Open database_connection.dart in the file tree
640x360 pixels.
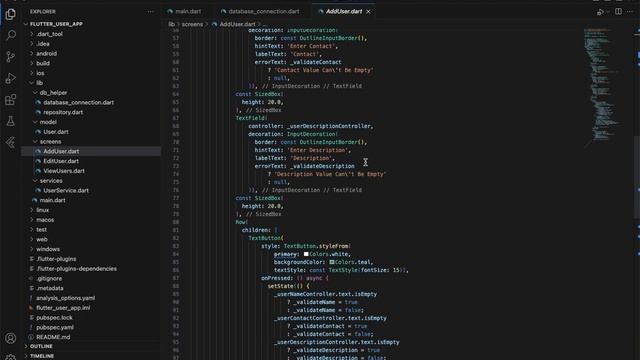point(78,102)
